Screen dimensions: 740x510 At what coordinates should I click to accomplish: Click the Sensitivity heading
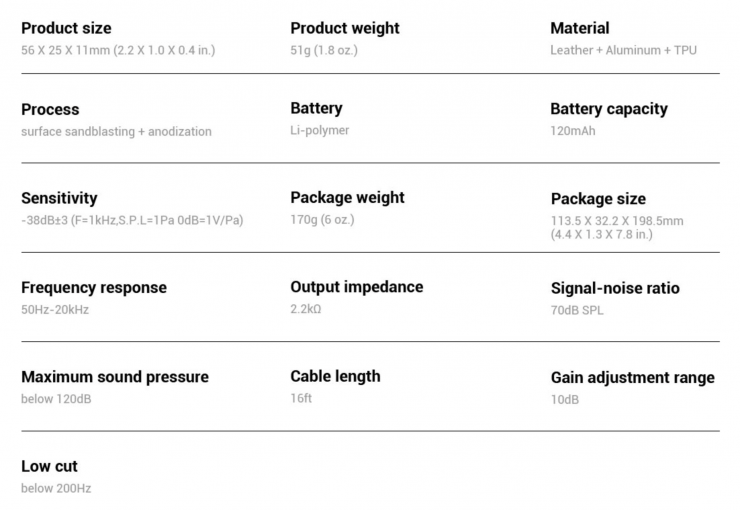coord(59,198)
